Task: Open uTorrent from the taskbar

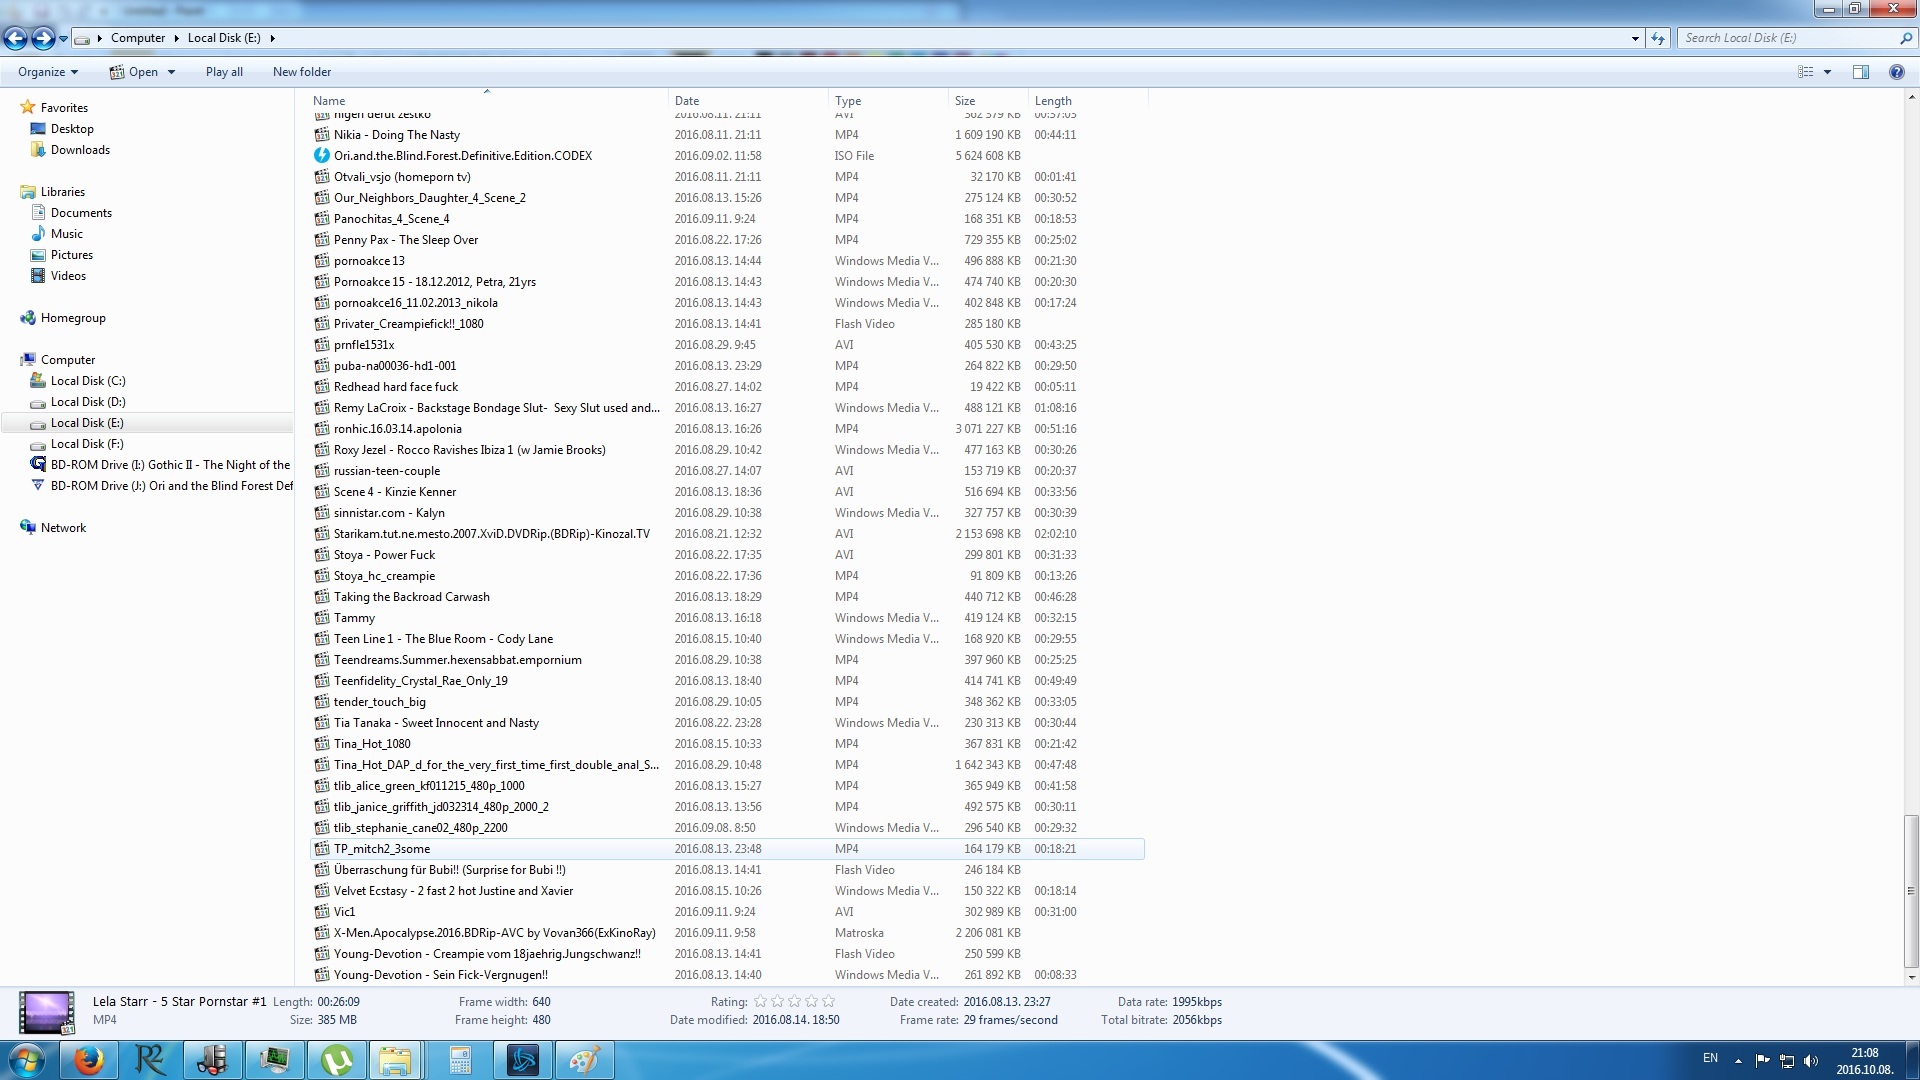Action: coord(336,1060)
